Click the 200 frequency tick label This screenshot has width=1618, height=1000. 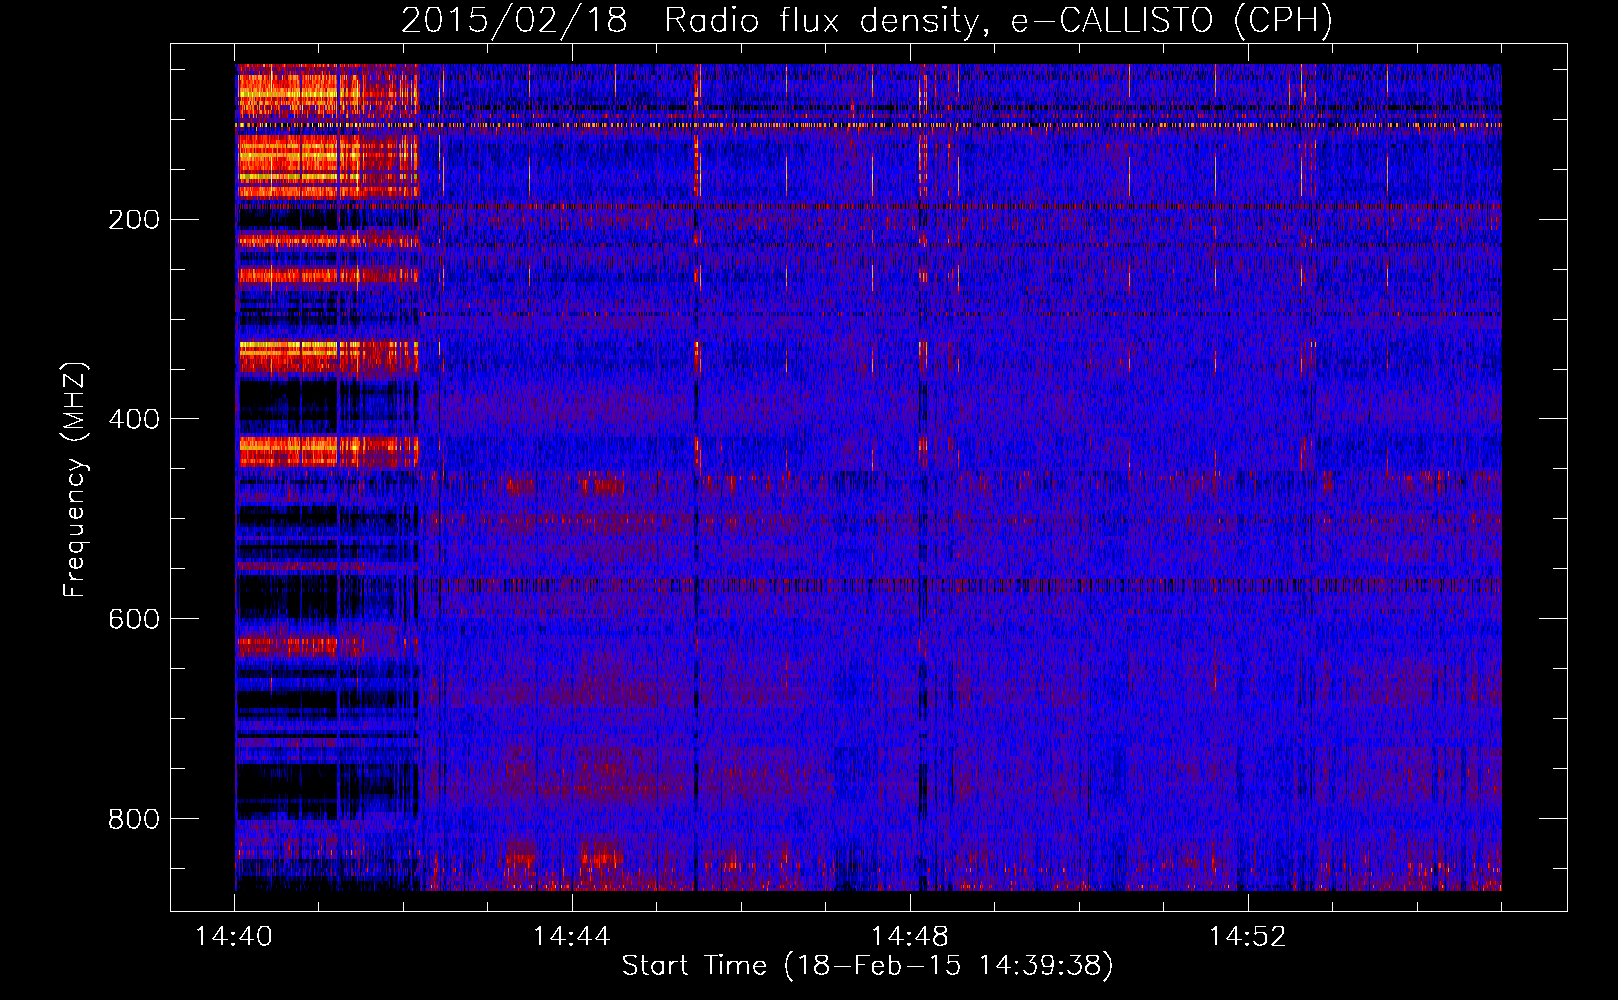pyautogui.click(x=133, y=219)
